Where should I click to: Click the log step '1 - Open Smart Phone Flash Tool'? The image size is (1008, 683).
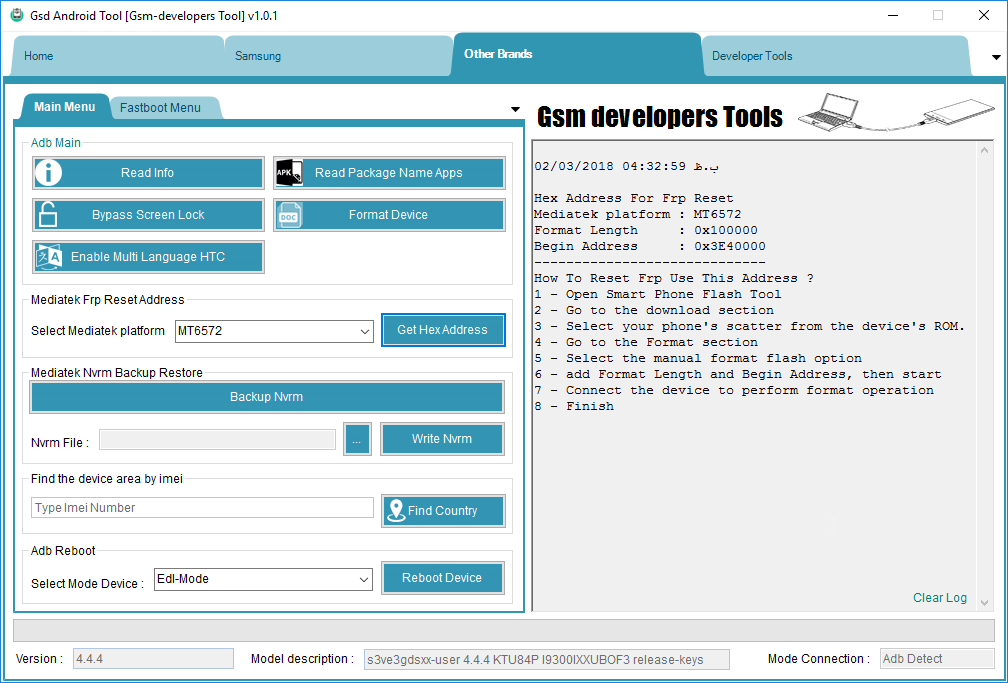pos(658,294)
